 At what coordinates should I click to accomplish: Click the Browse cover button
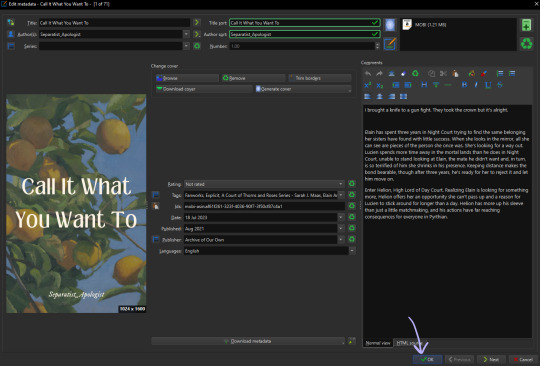point(187,78)
